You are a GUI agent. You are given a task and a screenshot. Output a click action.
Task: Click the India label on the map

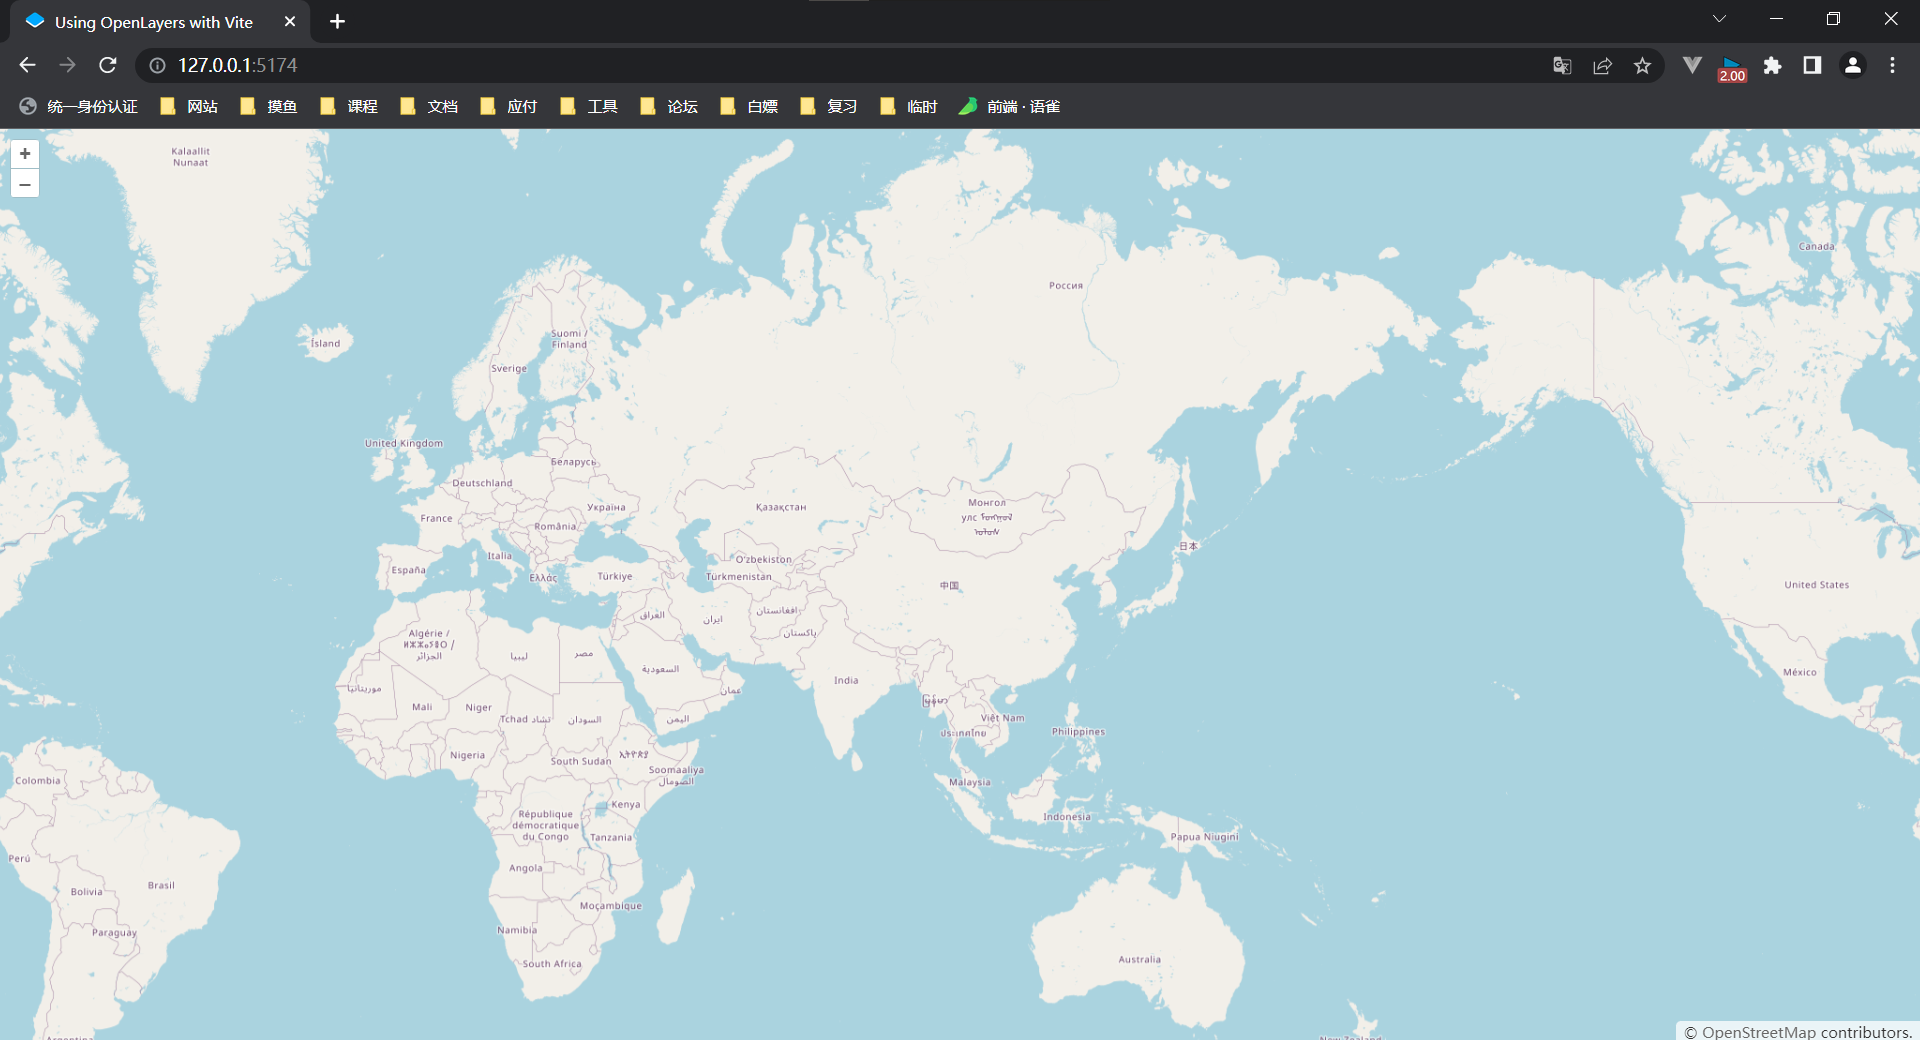(x=846, y=680)
